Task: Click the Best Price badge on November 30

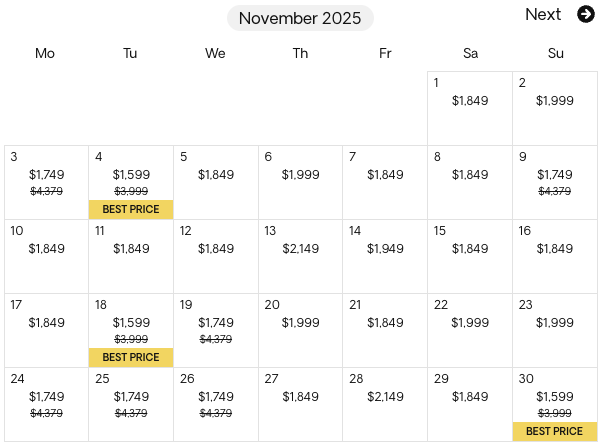Action: tap(554, 431)
